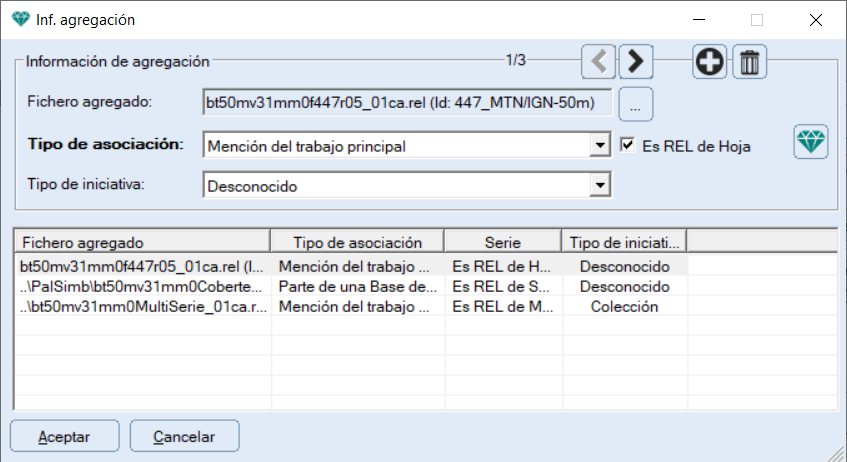Click the Tipo de iniciativa column header

click(624, 242)
